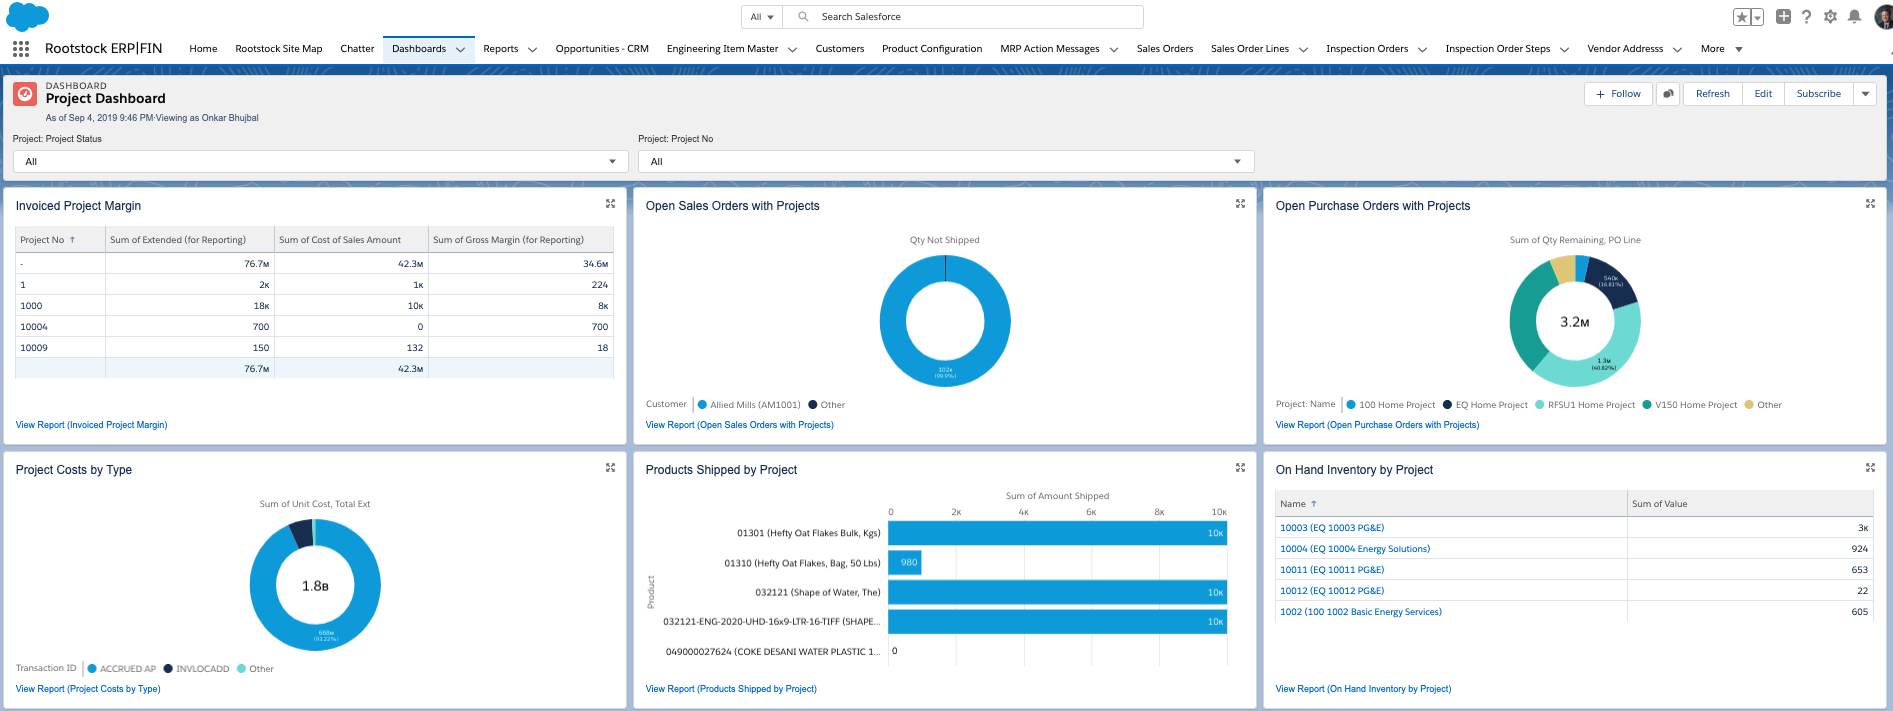Open Engineering Item Master dropdown chevron
Viewport: 1893px width, 711px height.
coord(792,49)
